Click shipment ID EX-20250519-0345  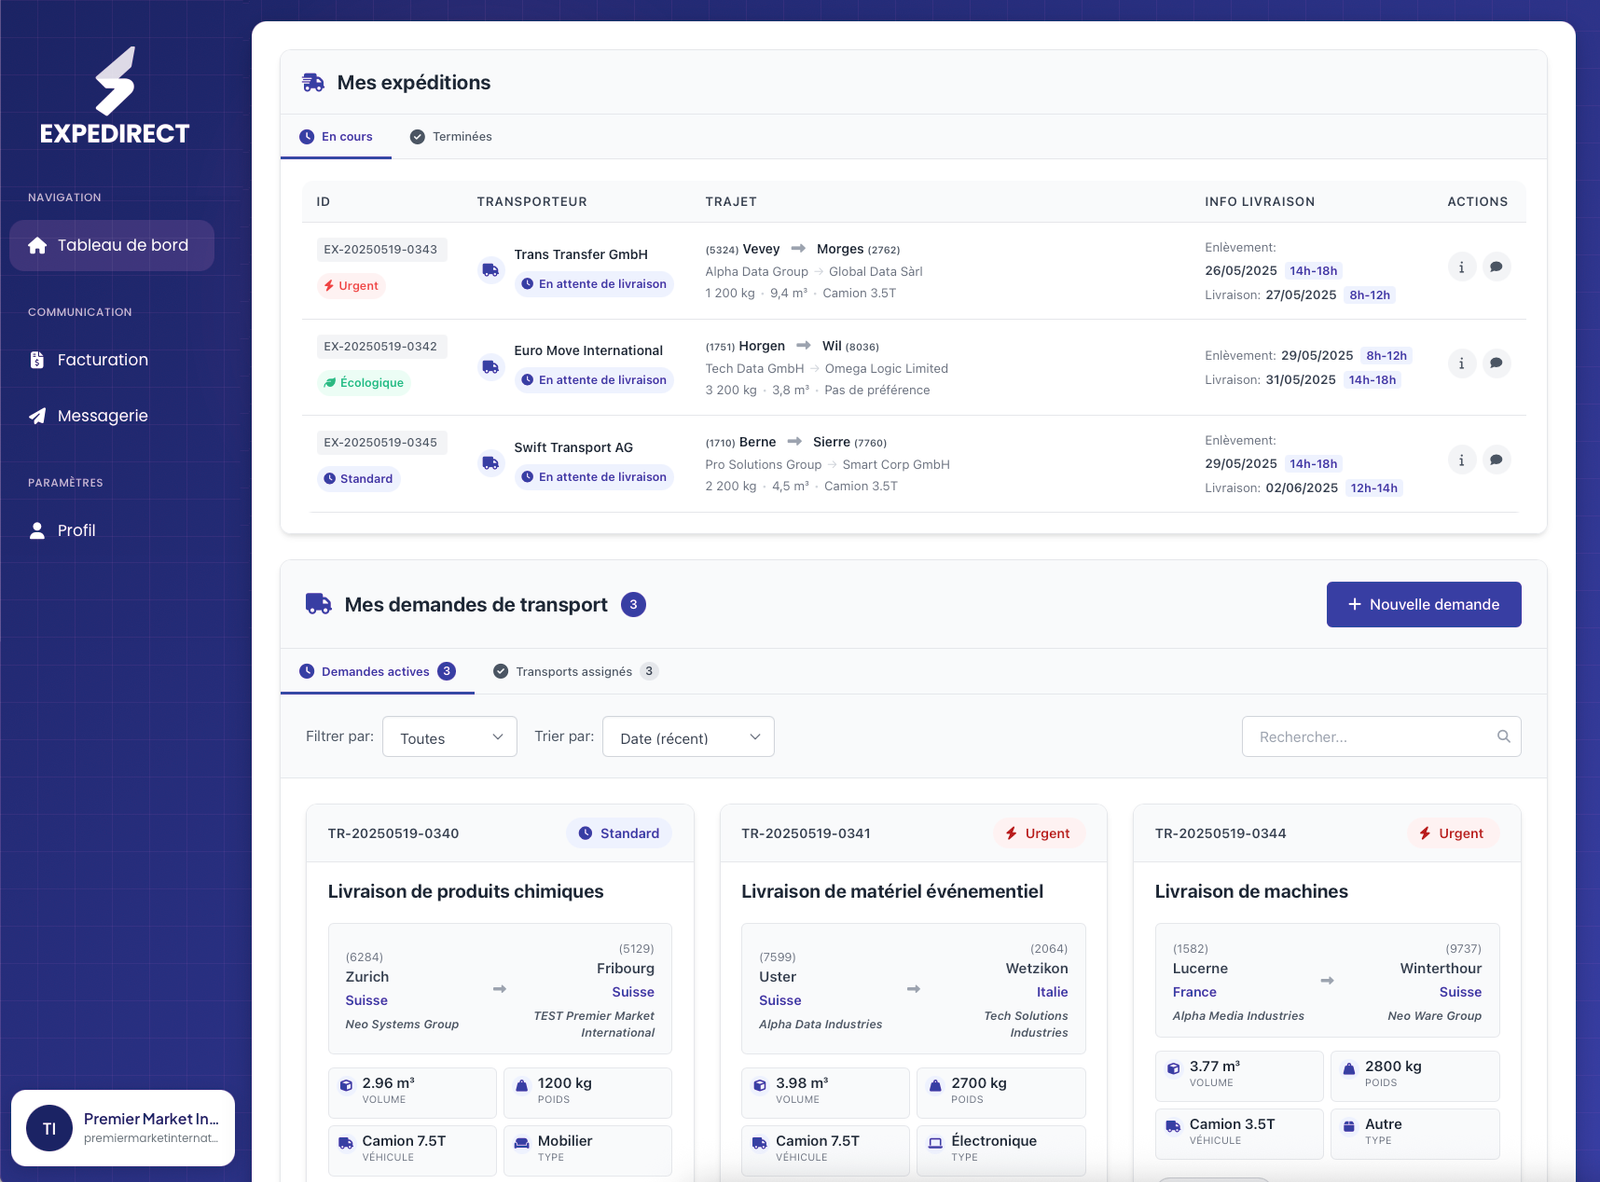coord(381,443)
